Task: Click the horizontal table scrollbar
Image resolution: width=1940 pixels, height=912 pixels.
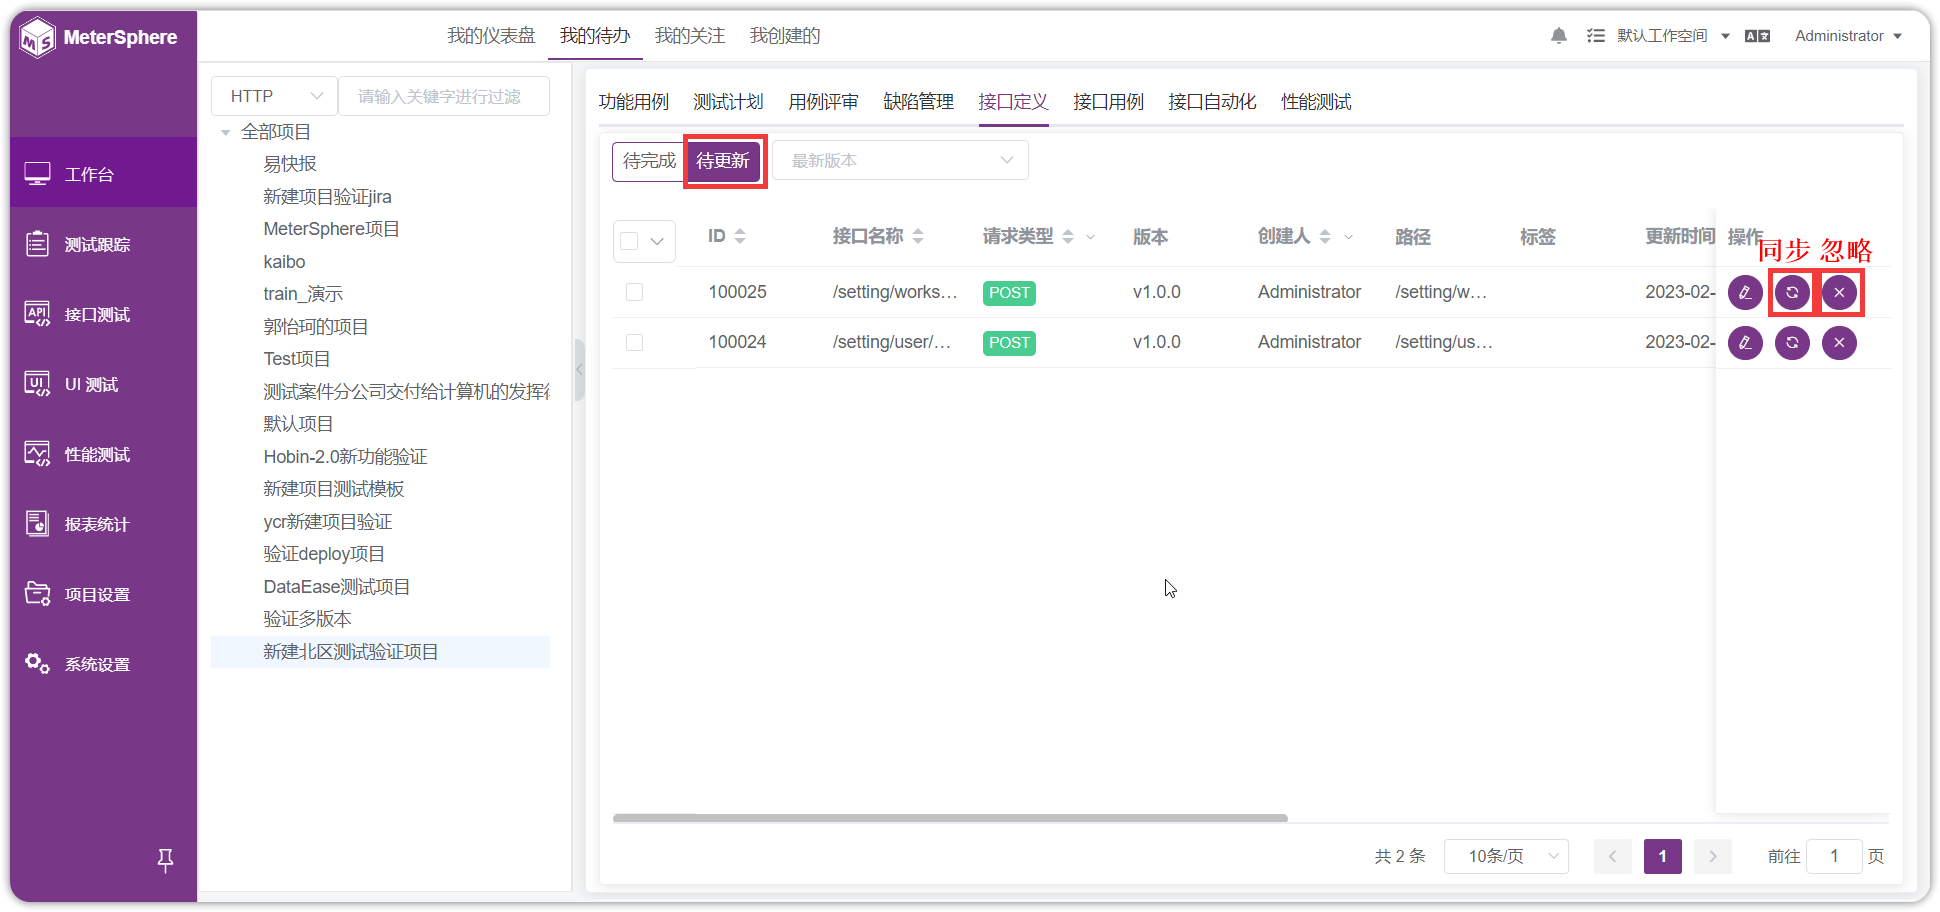Action: 950,818
